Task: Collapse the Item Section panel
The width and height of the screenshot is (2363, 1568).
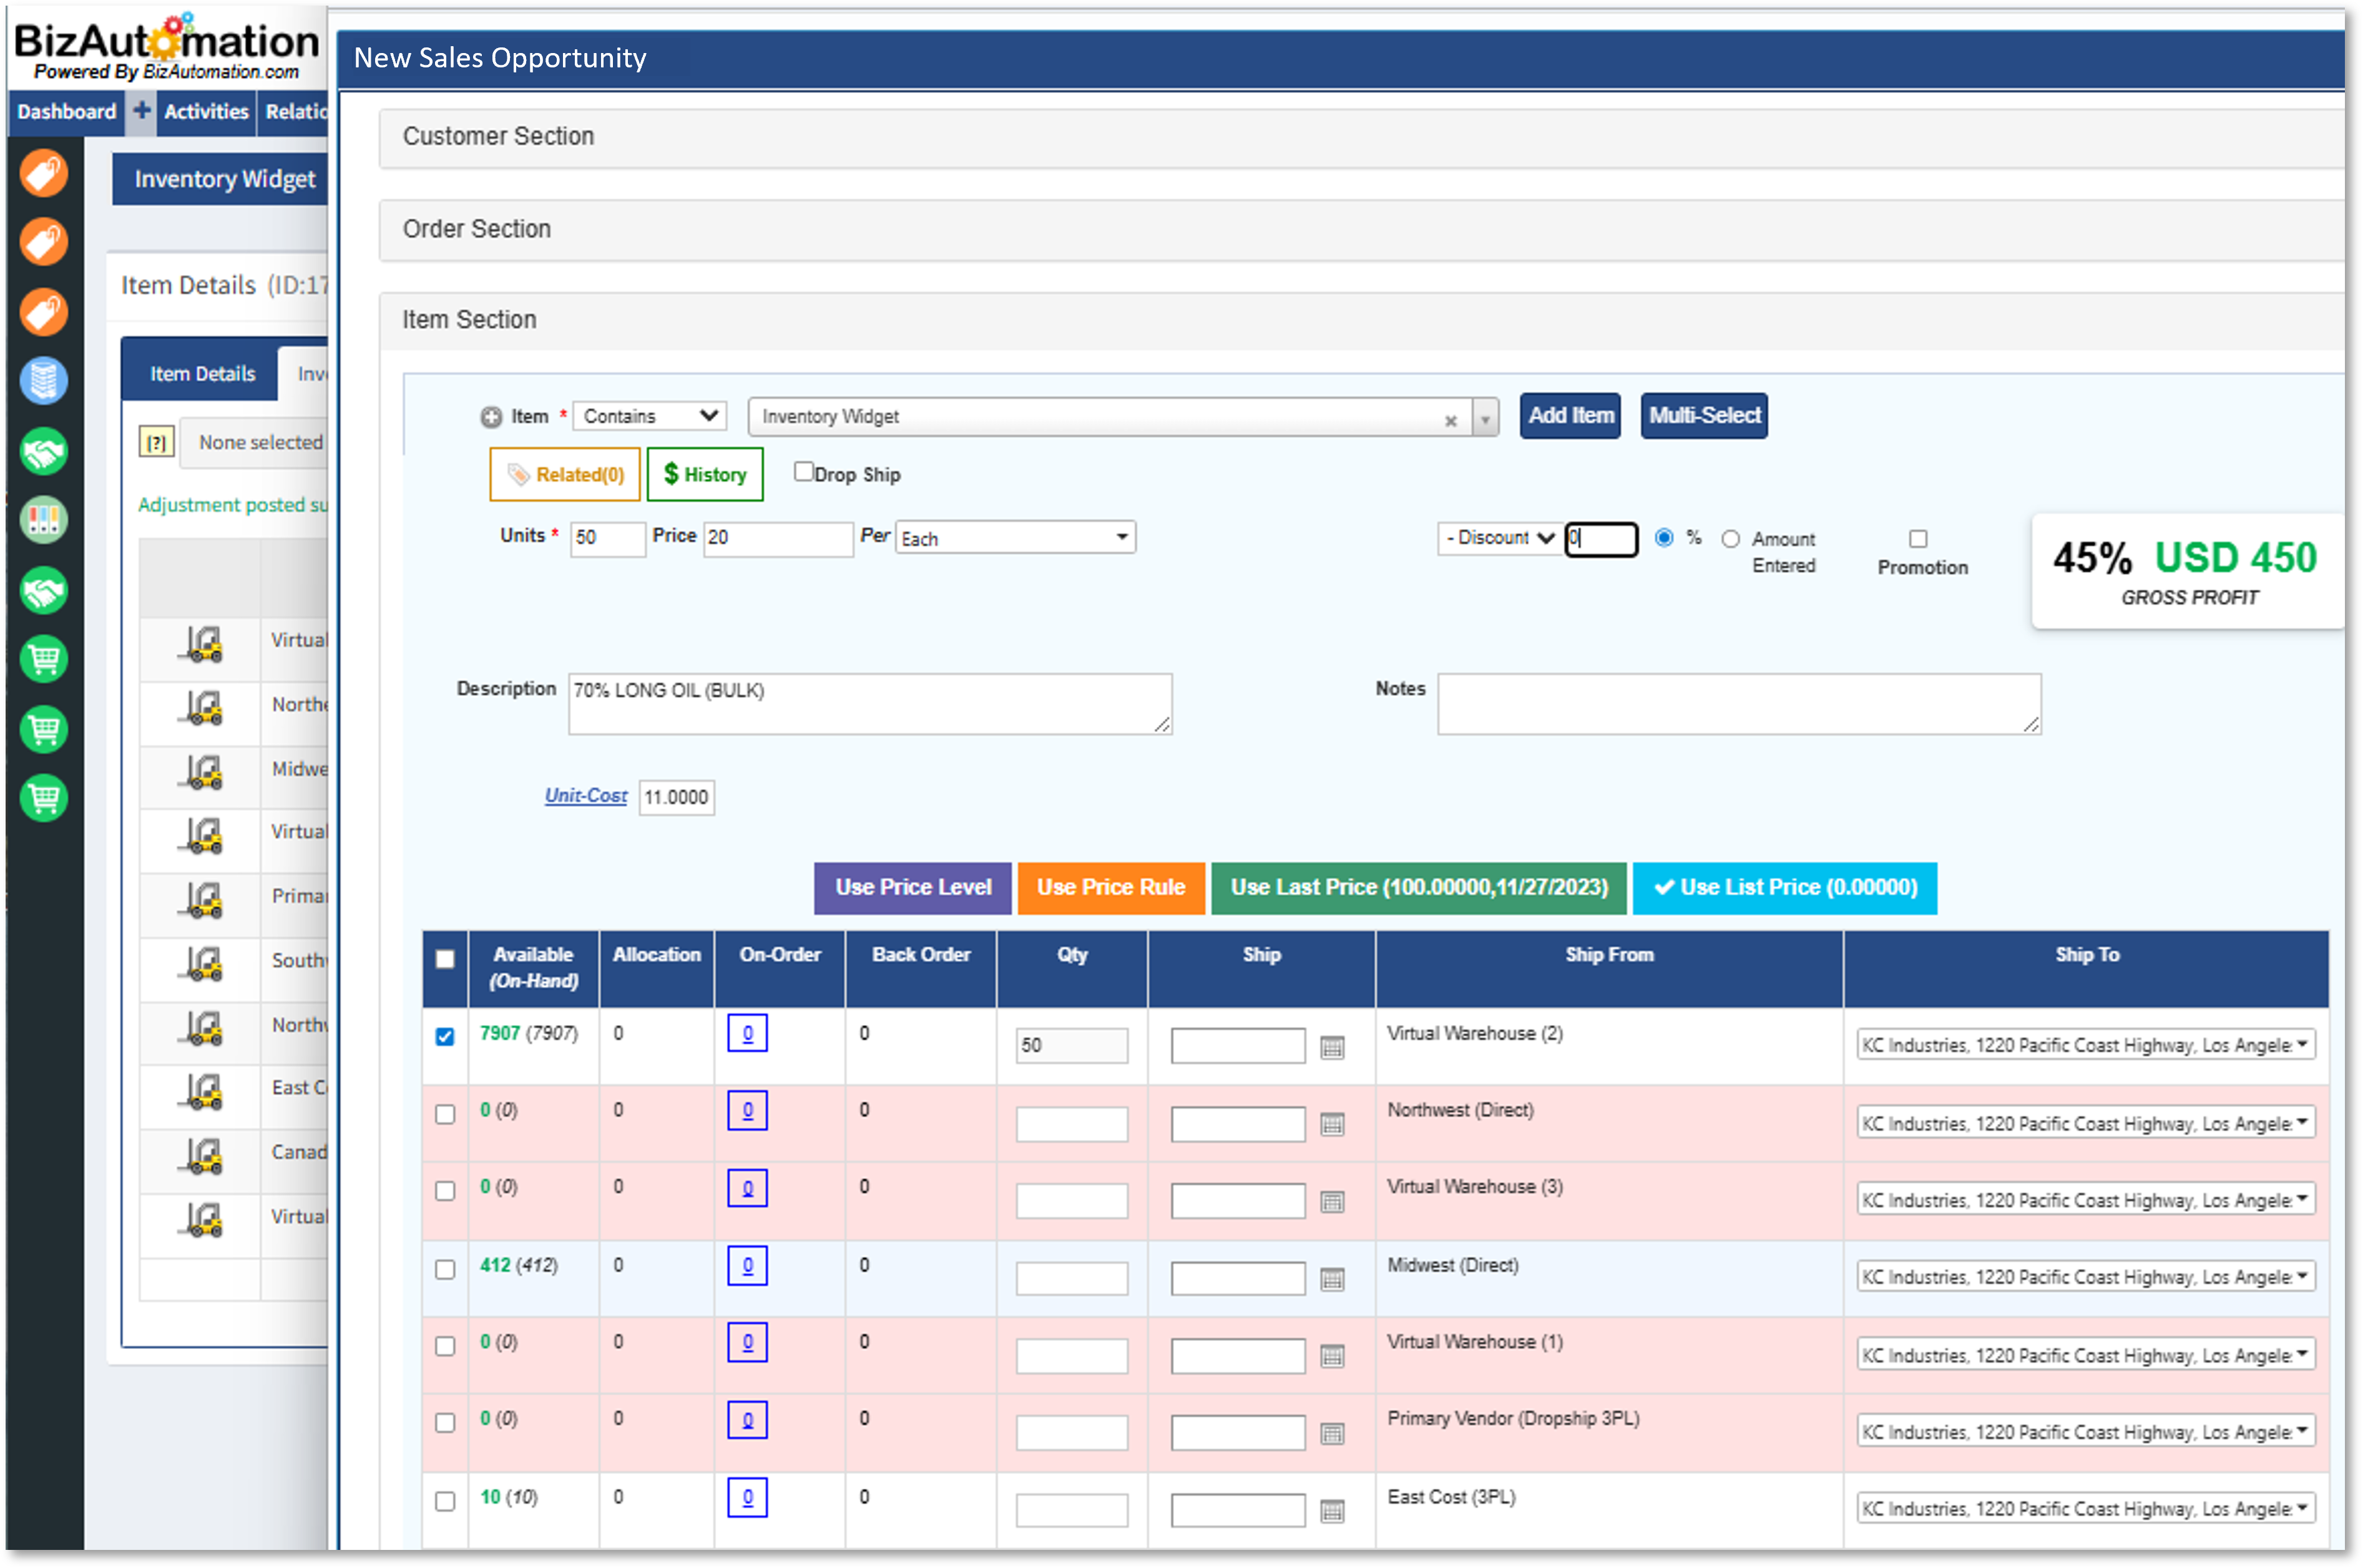Action: point(1361,321)
